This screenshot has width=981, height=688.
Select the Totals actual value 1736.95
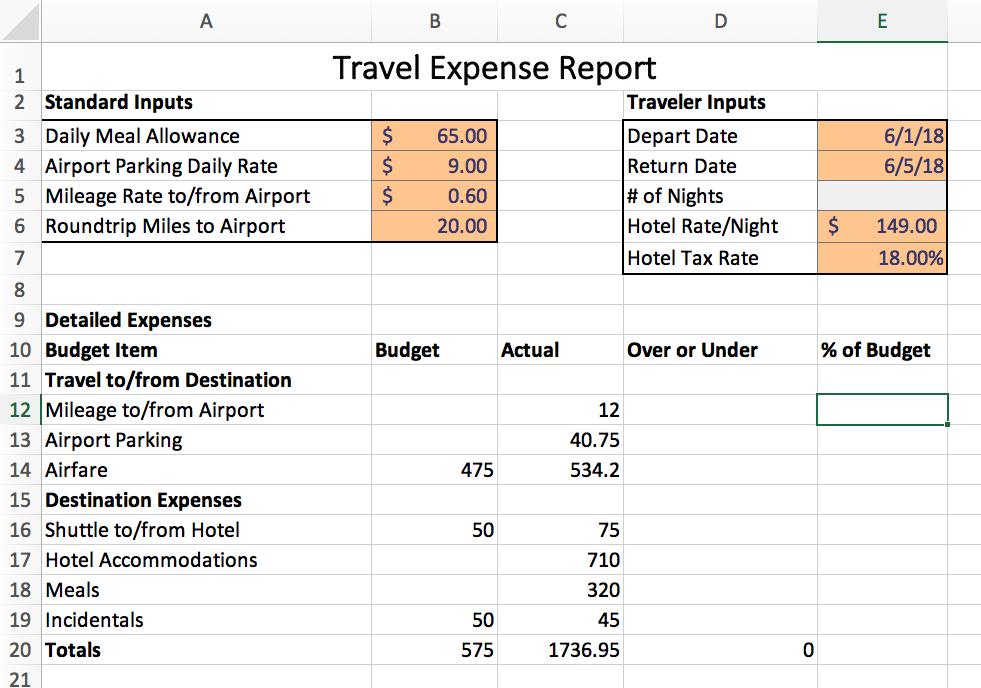click(561, 650)
